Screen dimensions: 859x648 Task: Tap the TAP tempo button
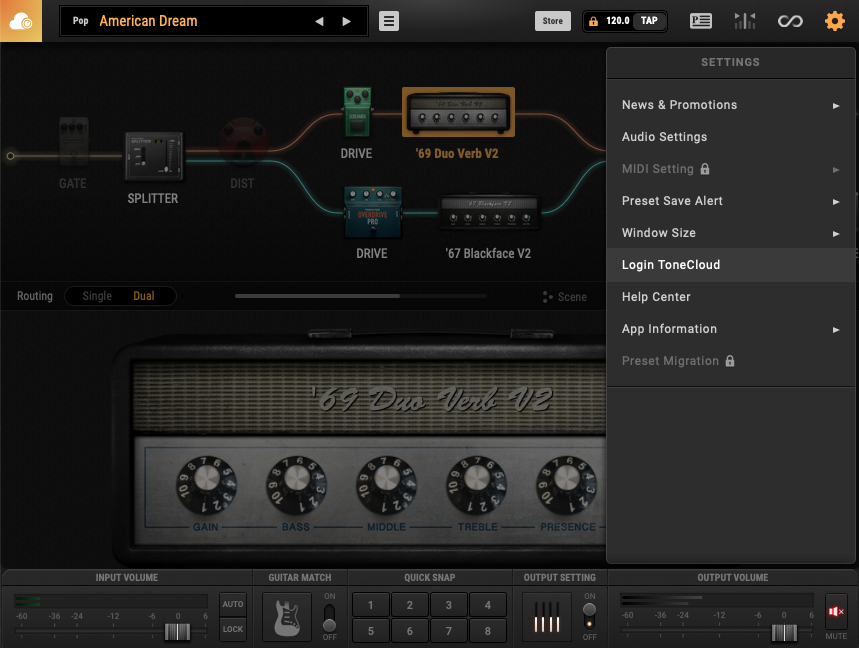coord(649,21)
